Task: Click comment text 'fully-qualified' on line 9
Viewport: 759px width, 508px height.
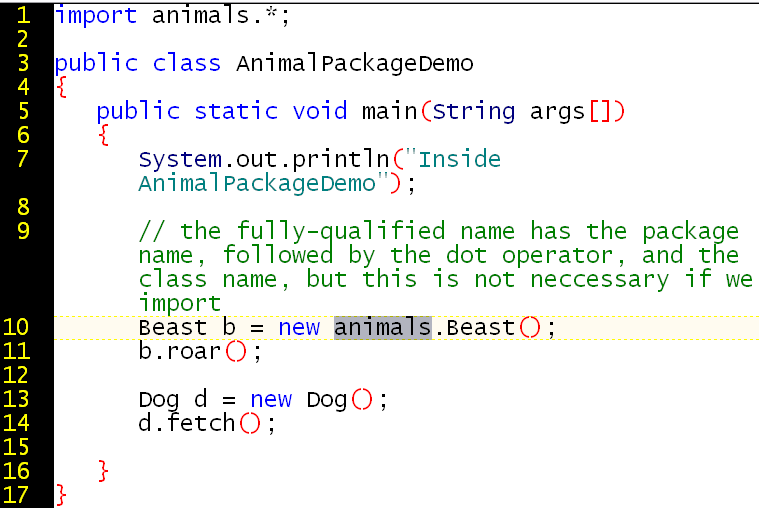Action: coord(341,231)
